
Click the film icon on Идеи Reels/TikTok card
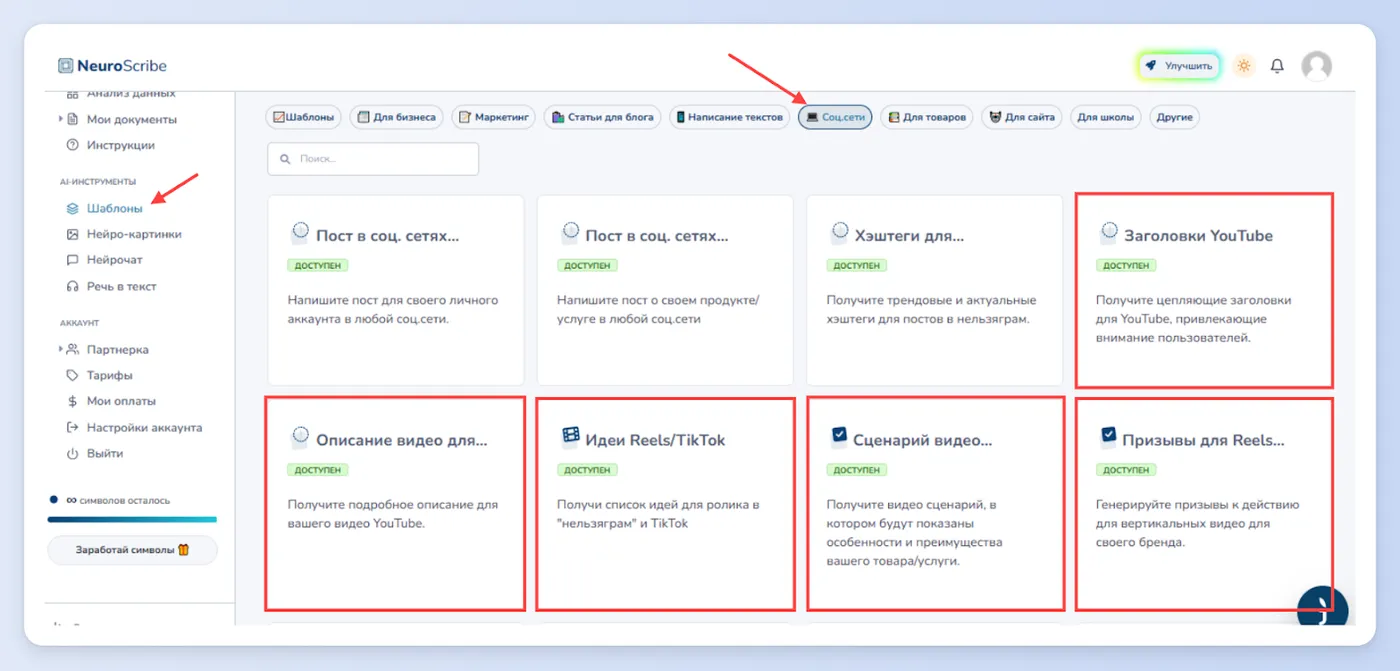pyautogui.click(x=571, y=436)
